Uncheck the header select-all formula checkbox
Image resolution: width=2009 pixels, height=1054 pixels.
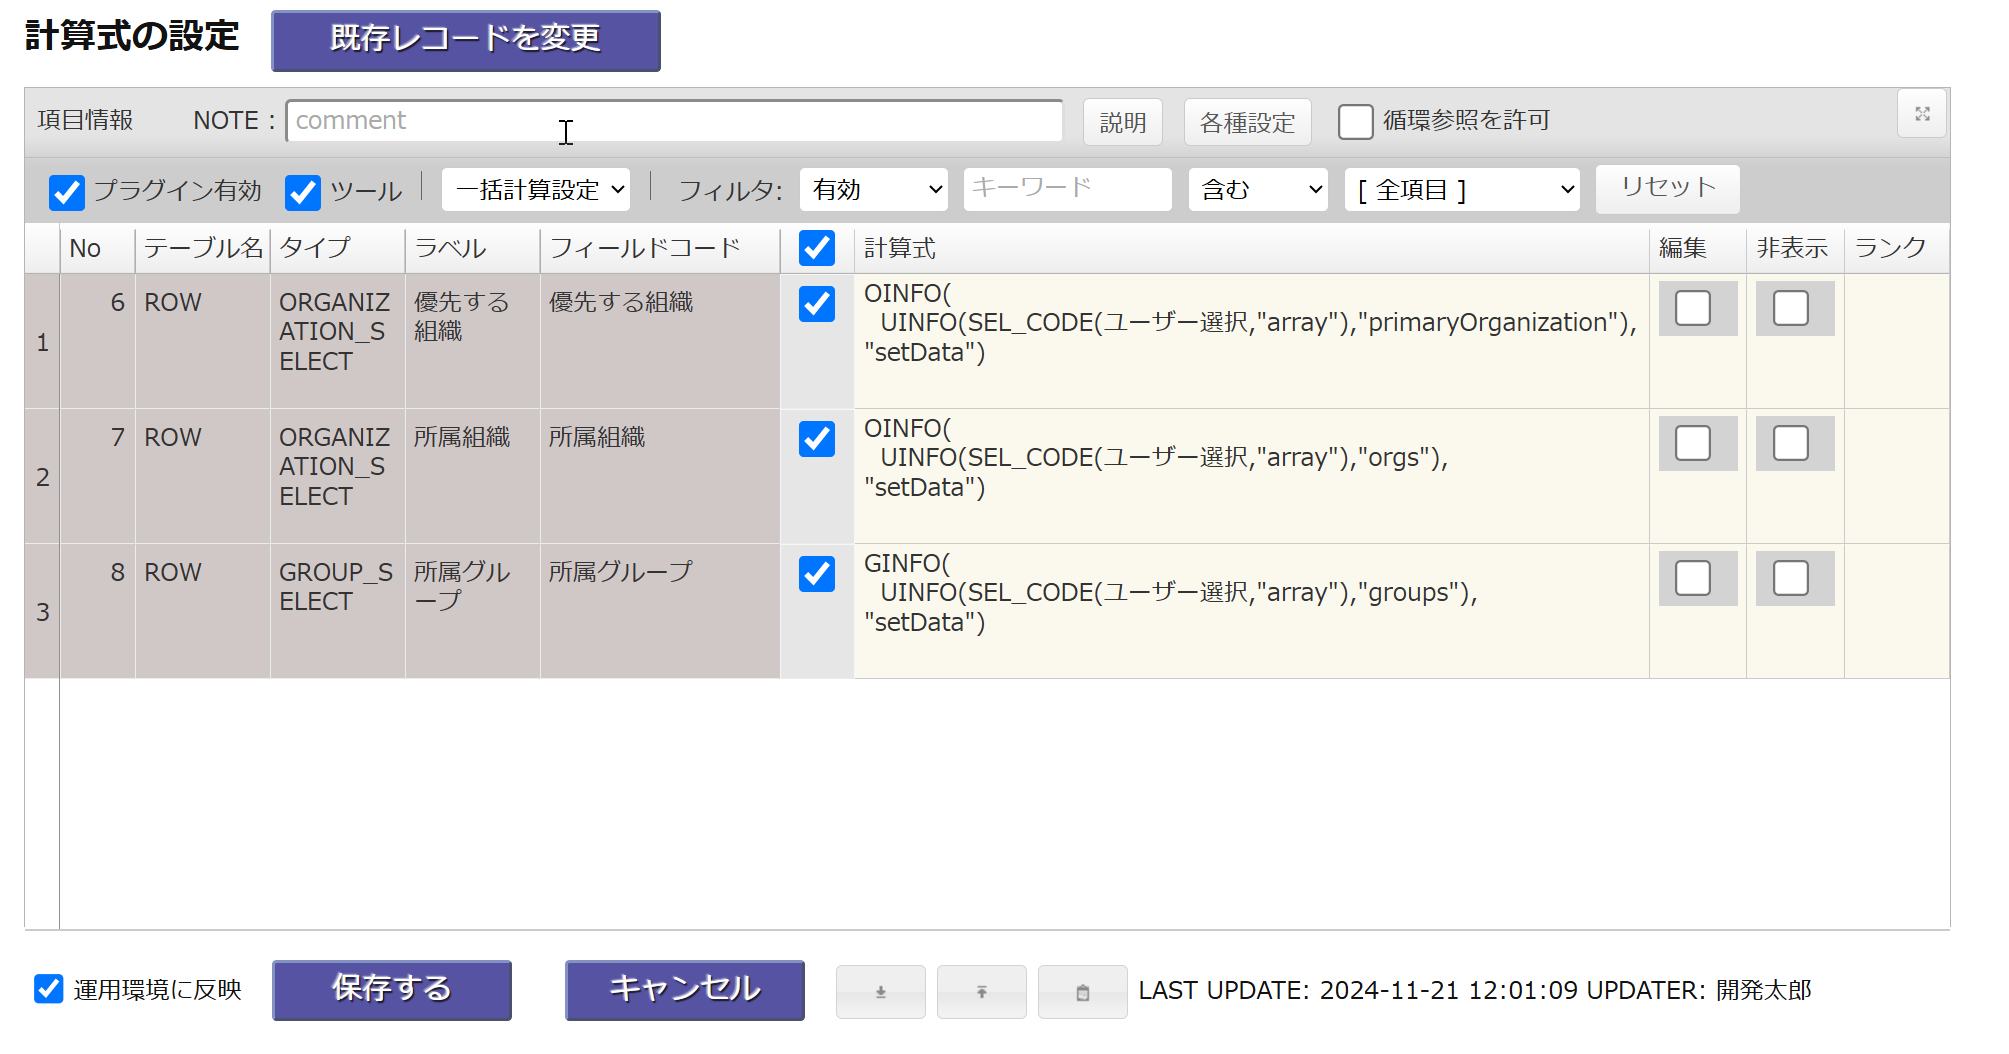pos(817,248)
